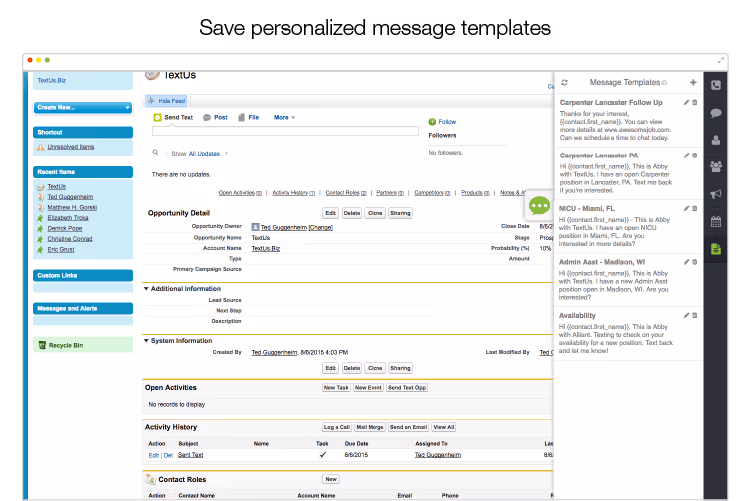Delete the Carpenter Lancaster PA template
Image resolution: width=751 pixels, height=501 pixels.
694,156
